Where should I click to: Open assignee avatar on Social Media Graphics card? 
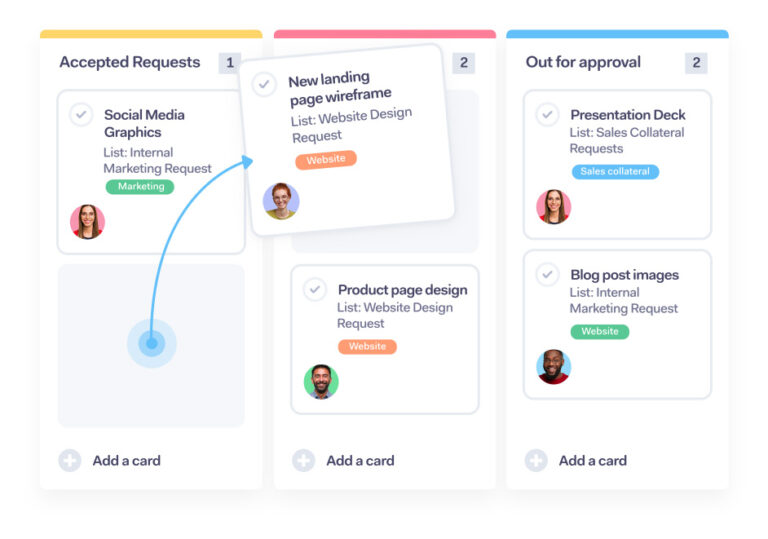click(x=87, y=221)
